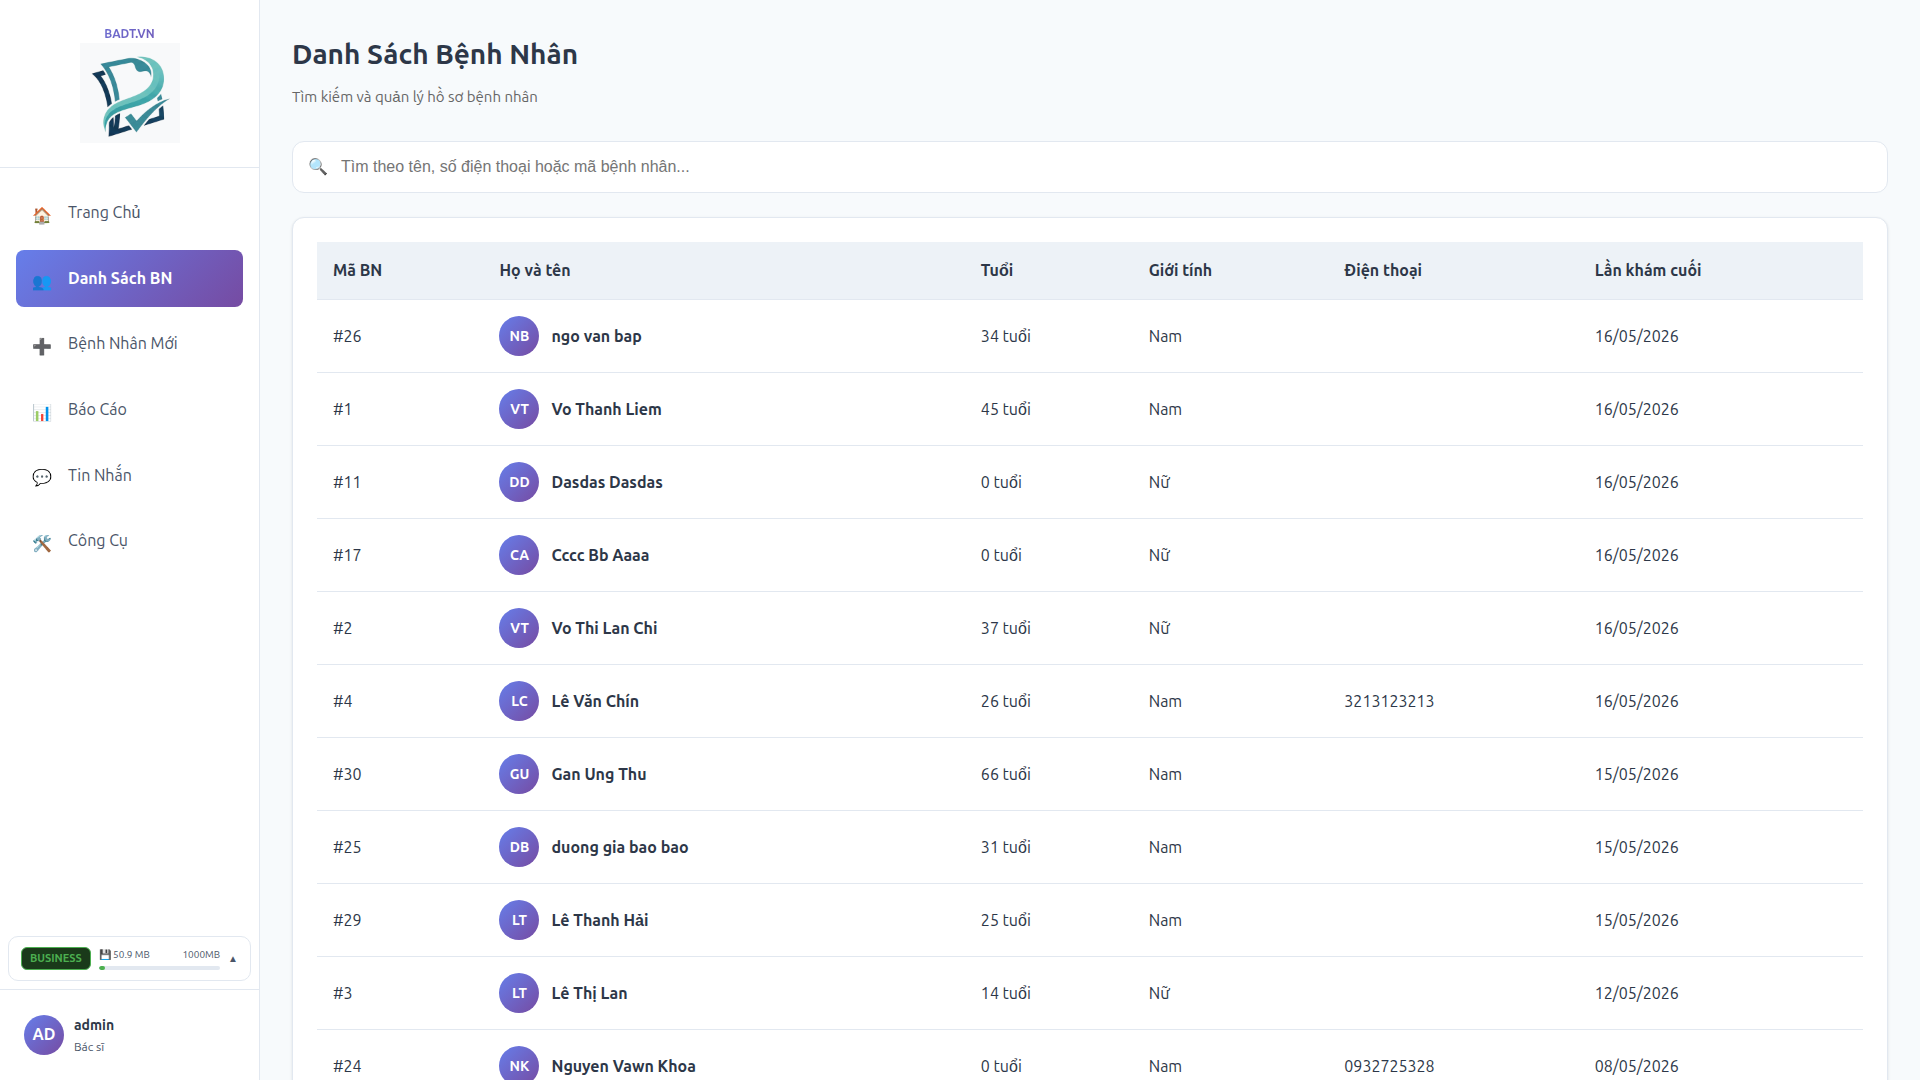Click the BUSINESS plan badge
This screenshot has width=1920, height=1080.
(x=56, y=958)
